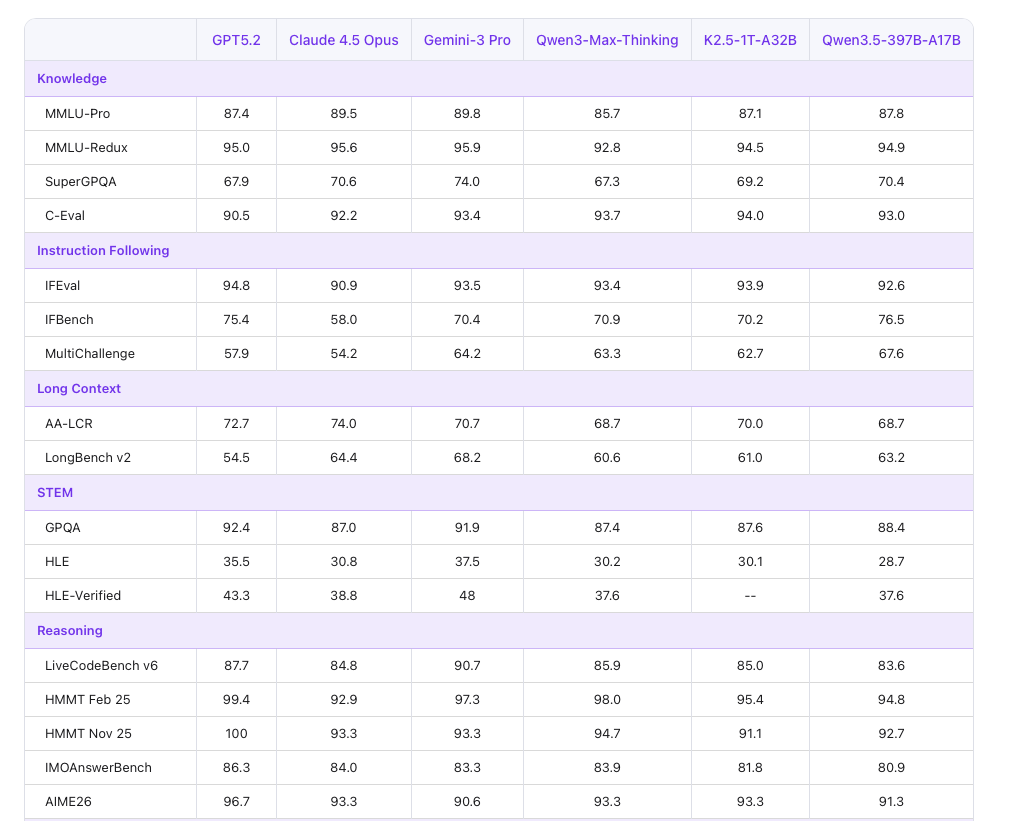Click the Knowledge section heading

[72, 78]
